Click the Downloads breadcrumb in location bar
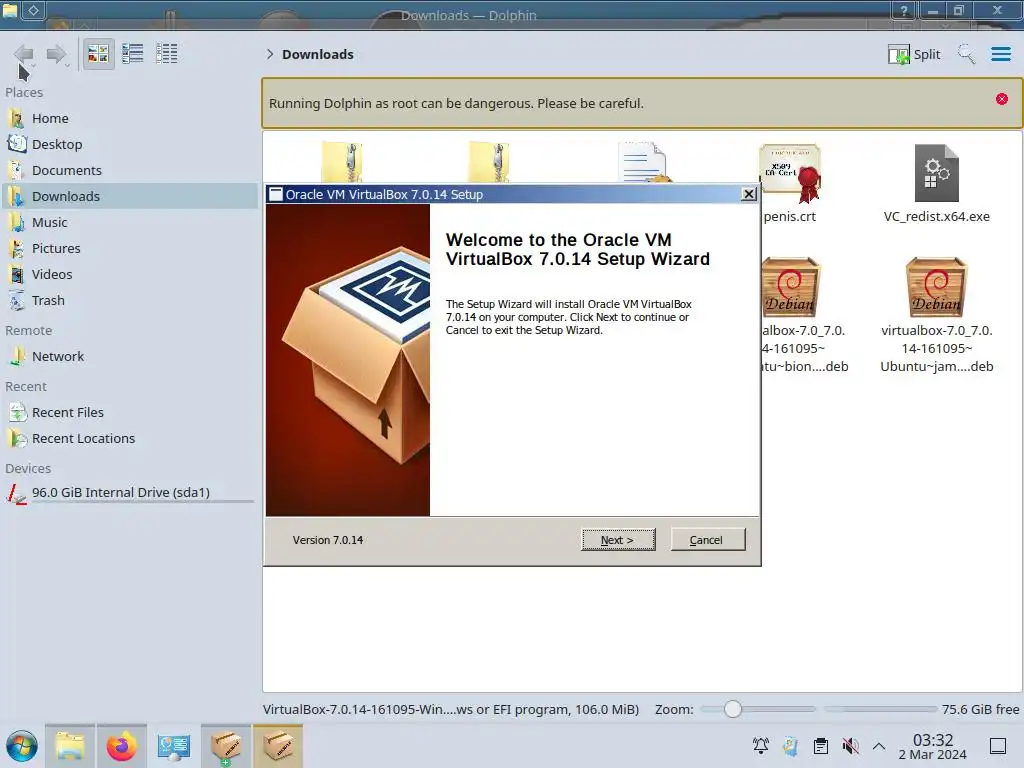The image size is (1024, 768). point(317,54)
